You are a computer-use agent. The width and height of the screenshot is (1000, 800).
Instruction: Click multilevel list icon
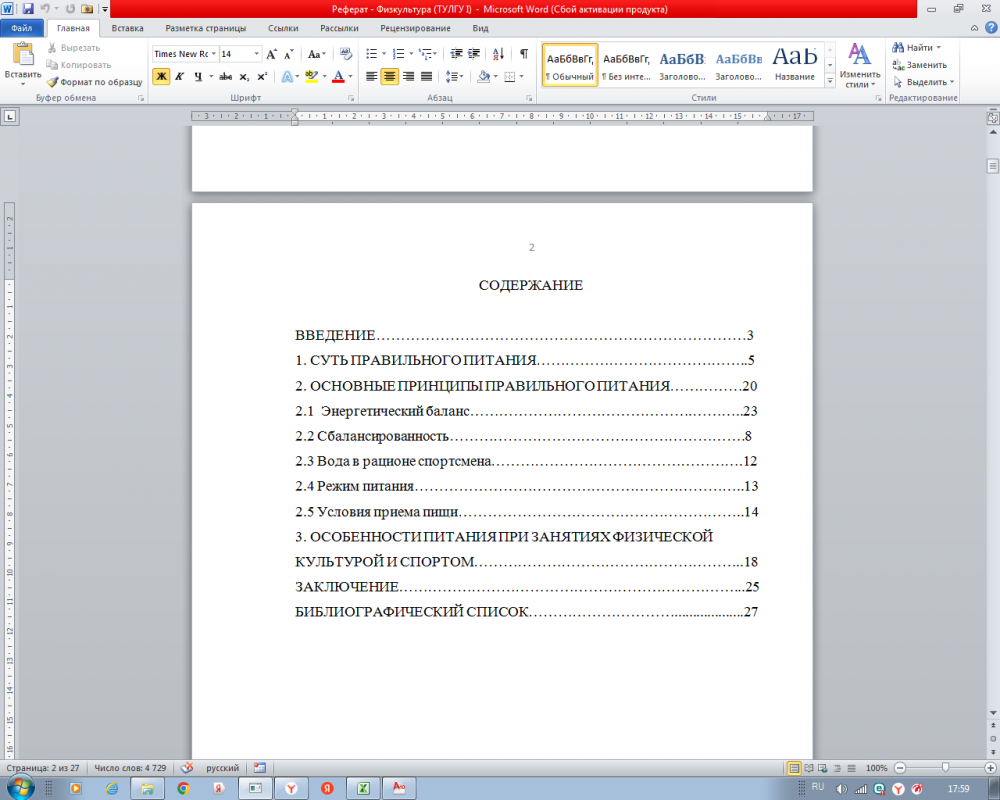[x=425, y=54]
